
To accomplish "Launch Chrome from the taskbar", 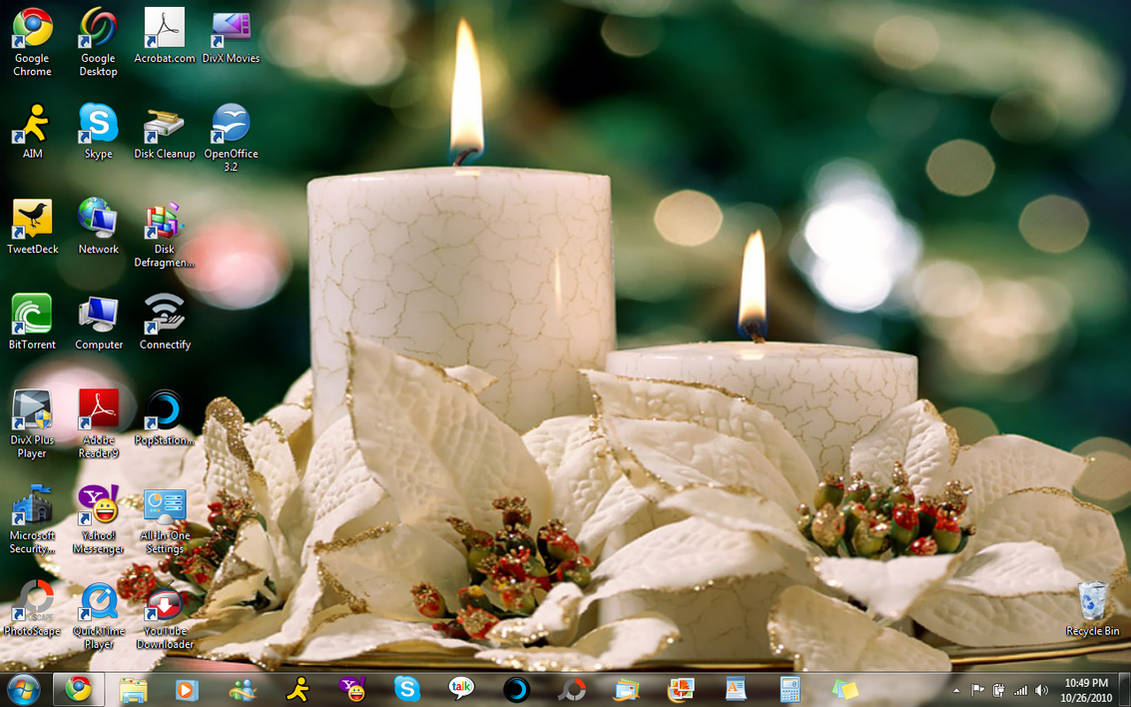I will click(x=79, y=690).
